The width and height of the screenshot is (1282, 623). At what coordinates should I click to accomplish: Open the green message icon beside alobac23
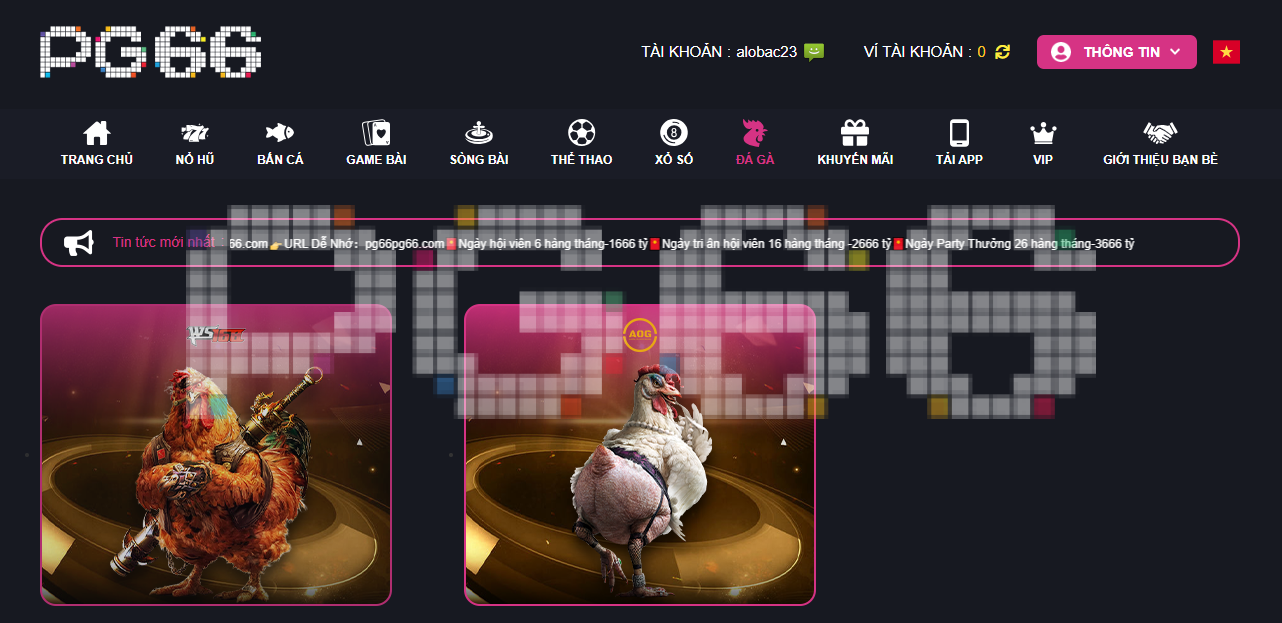(814, 52)
